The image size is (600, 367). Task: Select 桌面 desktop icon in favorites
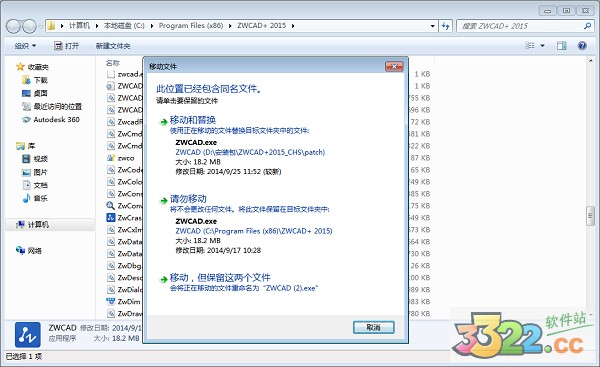pyautogui.click(x=26, y=93)
